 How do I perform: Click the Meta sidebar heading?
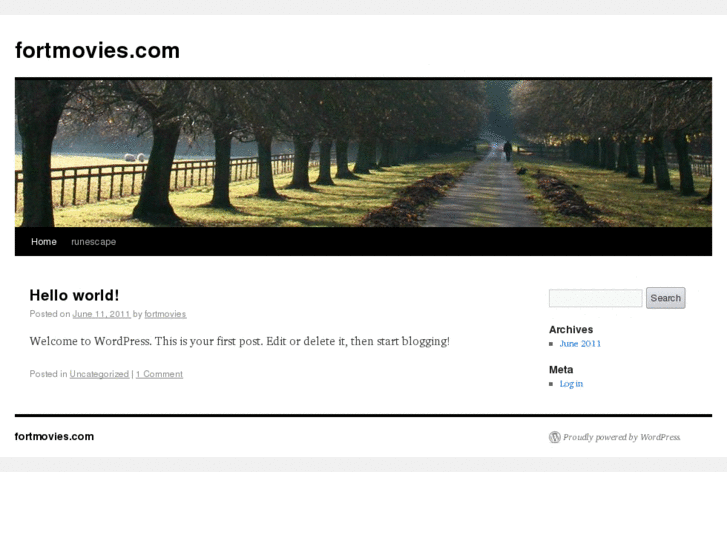tap(561, 370)
